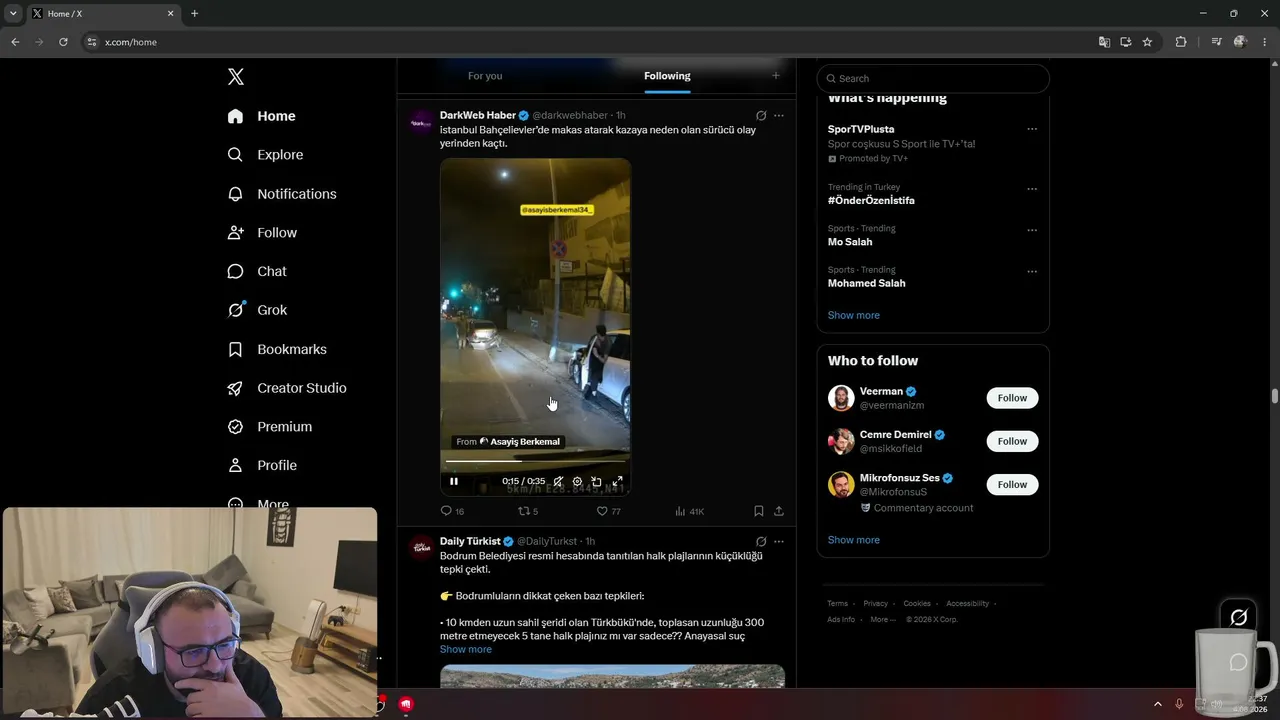Viewport: 1280px width, 720px height.
Task: Open video playback settings gear
Action: point(577,481)
